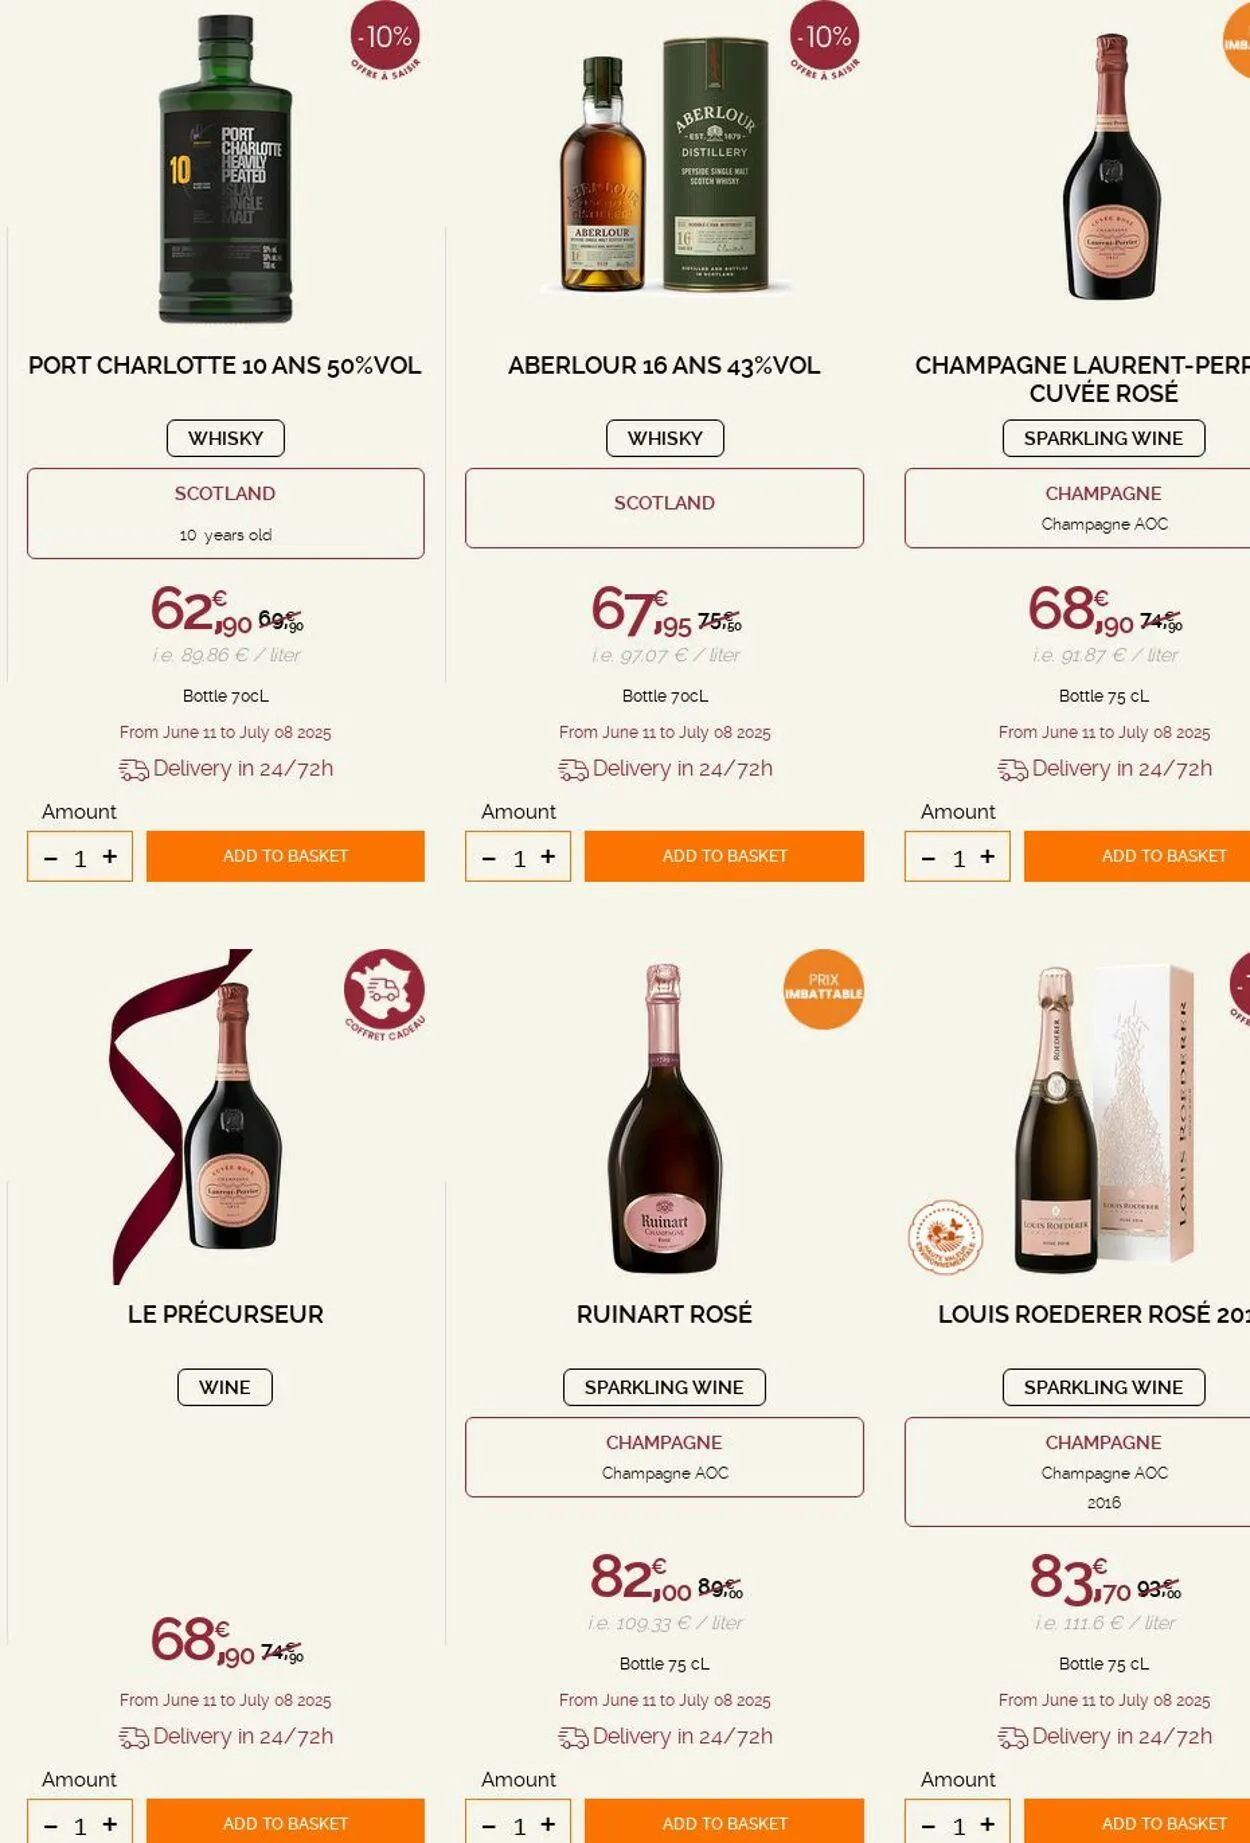This screenshot has width=1250, height=1843.
Task: Select the Whisky tag under Port Charlotte
Action: [x=225, y=438]
